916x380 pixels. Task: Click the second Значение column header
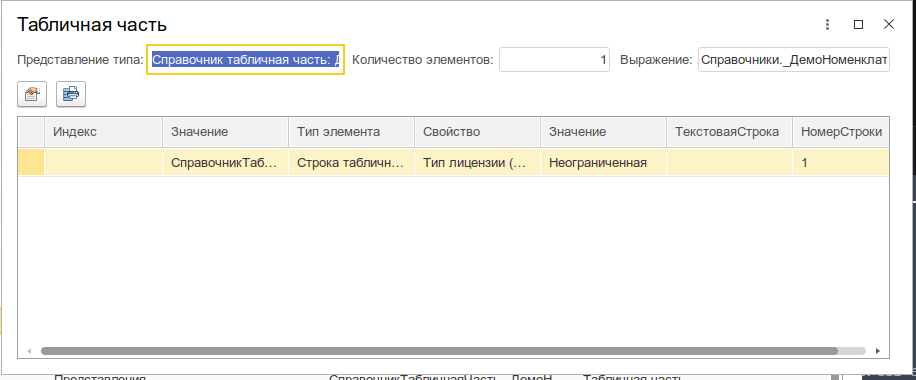pos(604,132)
